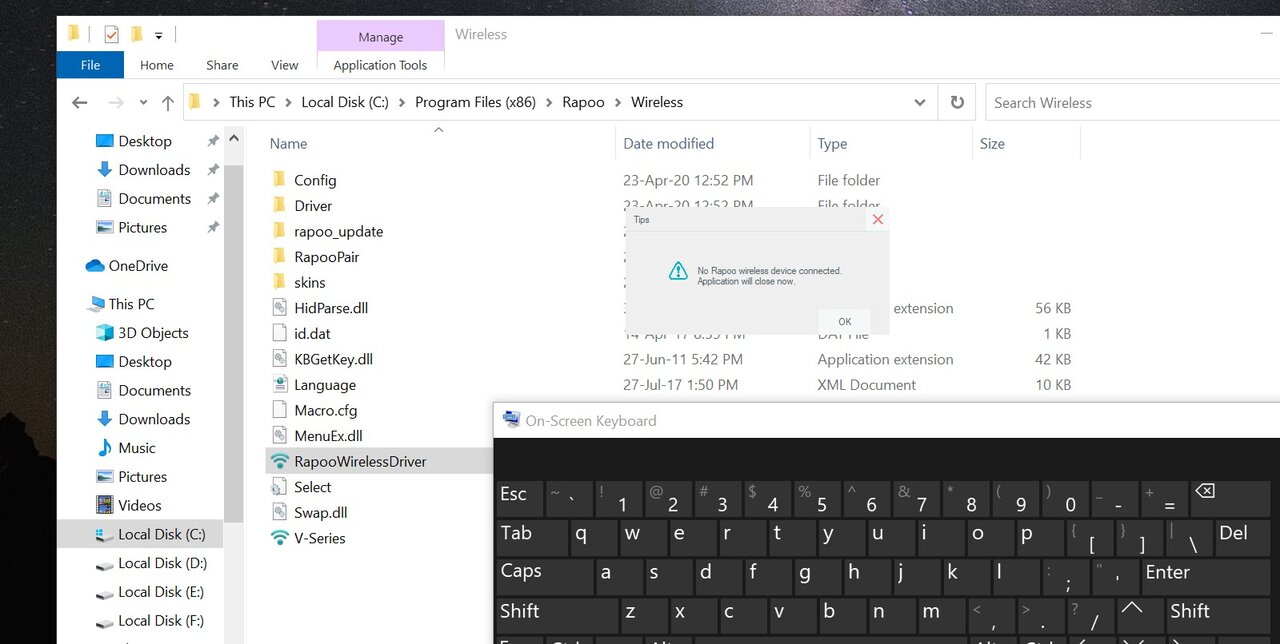Tap Esc on On-Screen Keyboard
The width and height of the screenshot is (1280, 644).
coord(519,499)
